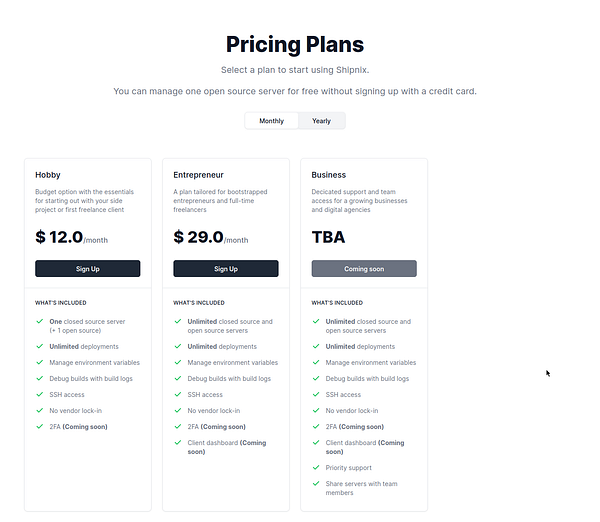
Task: Click checkmark beside Entrepreneur Client dashboard
Action: click(x=177, y=443)
